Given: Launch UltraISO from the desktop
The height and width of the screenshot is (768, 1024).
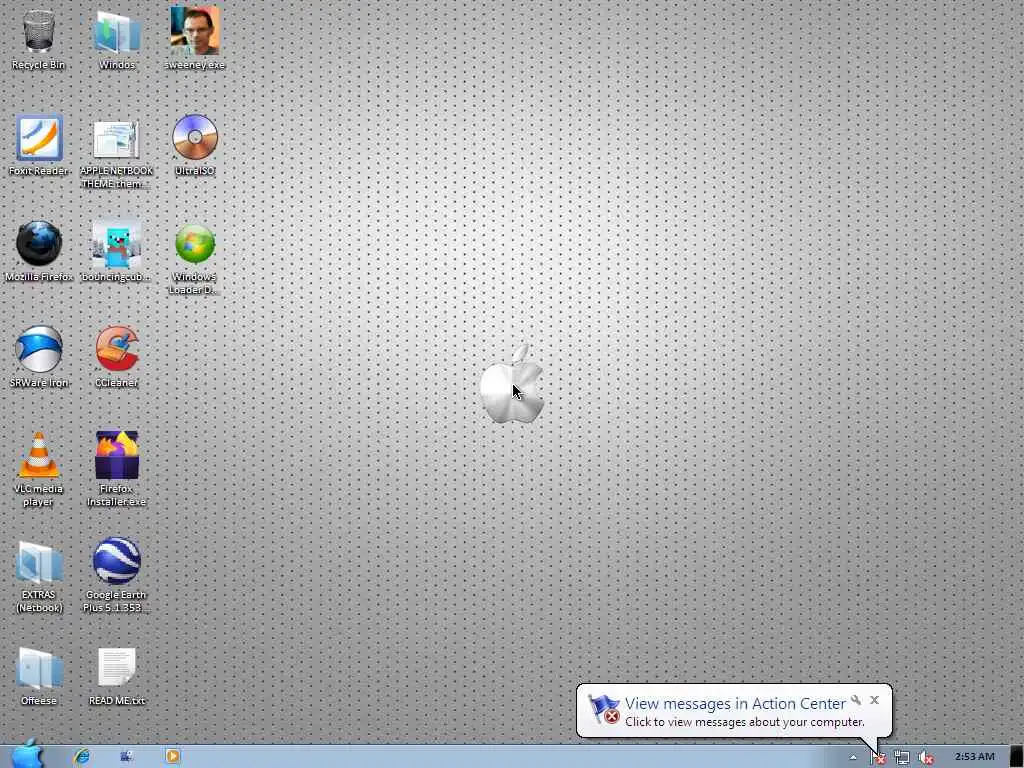Looking at the screenshot, I should [x=195, y=145].
